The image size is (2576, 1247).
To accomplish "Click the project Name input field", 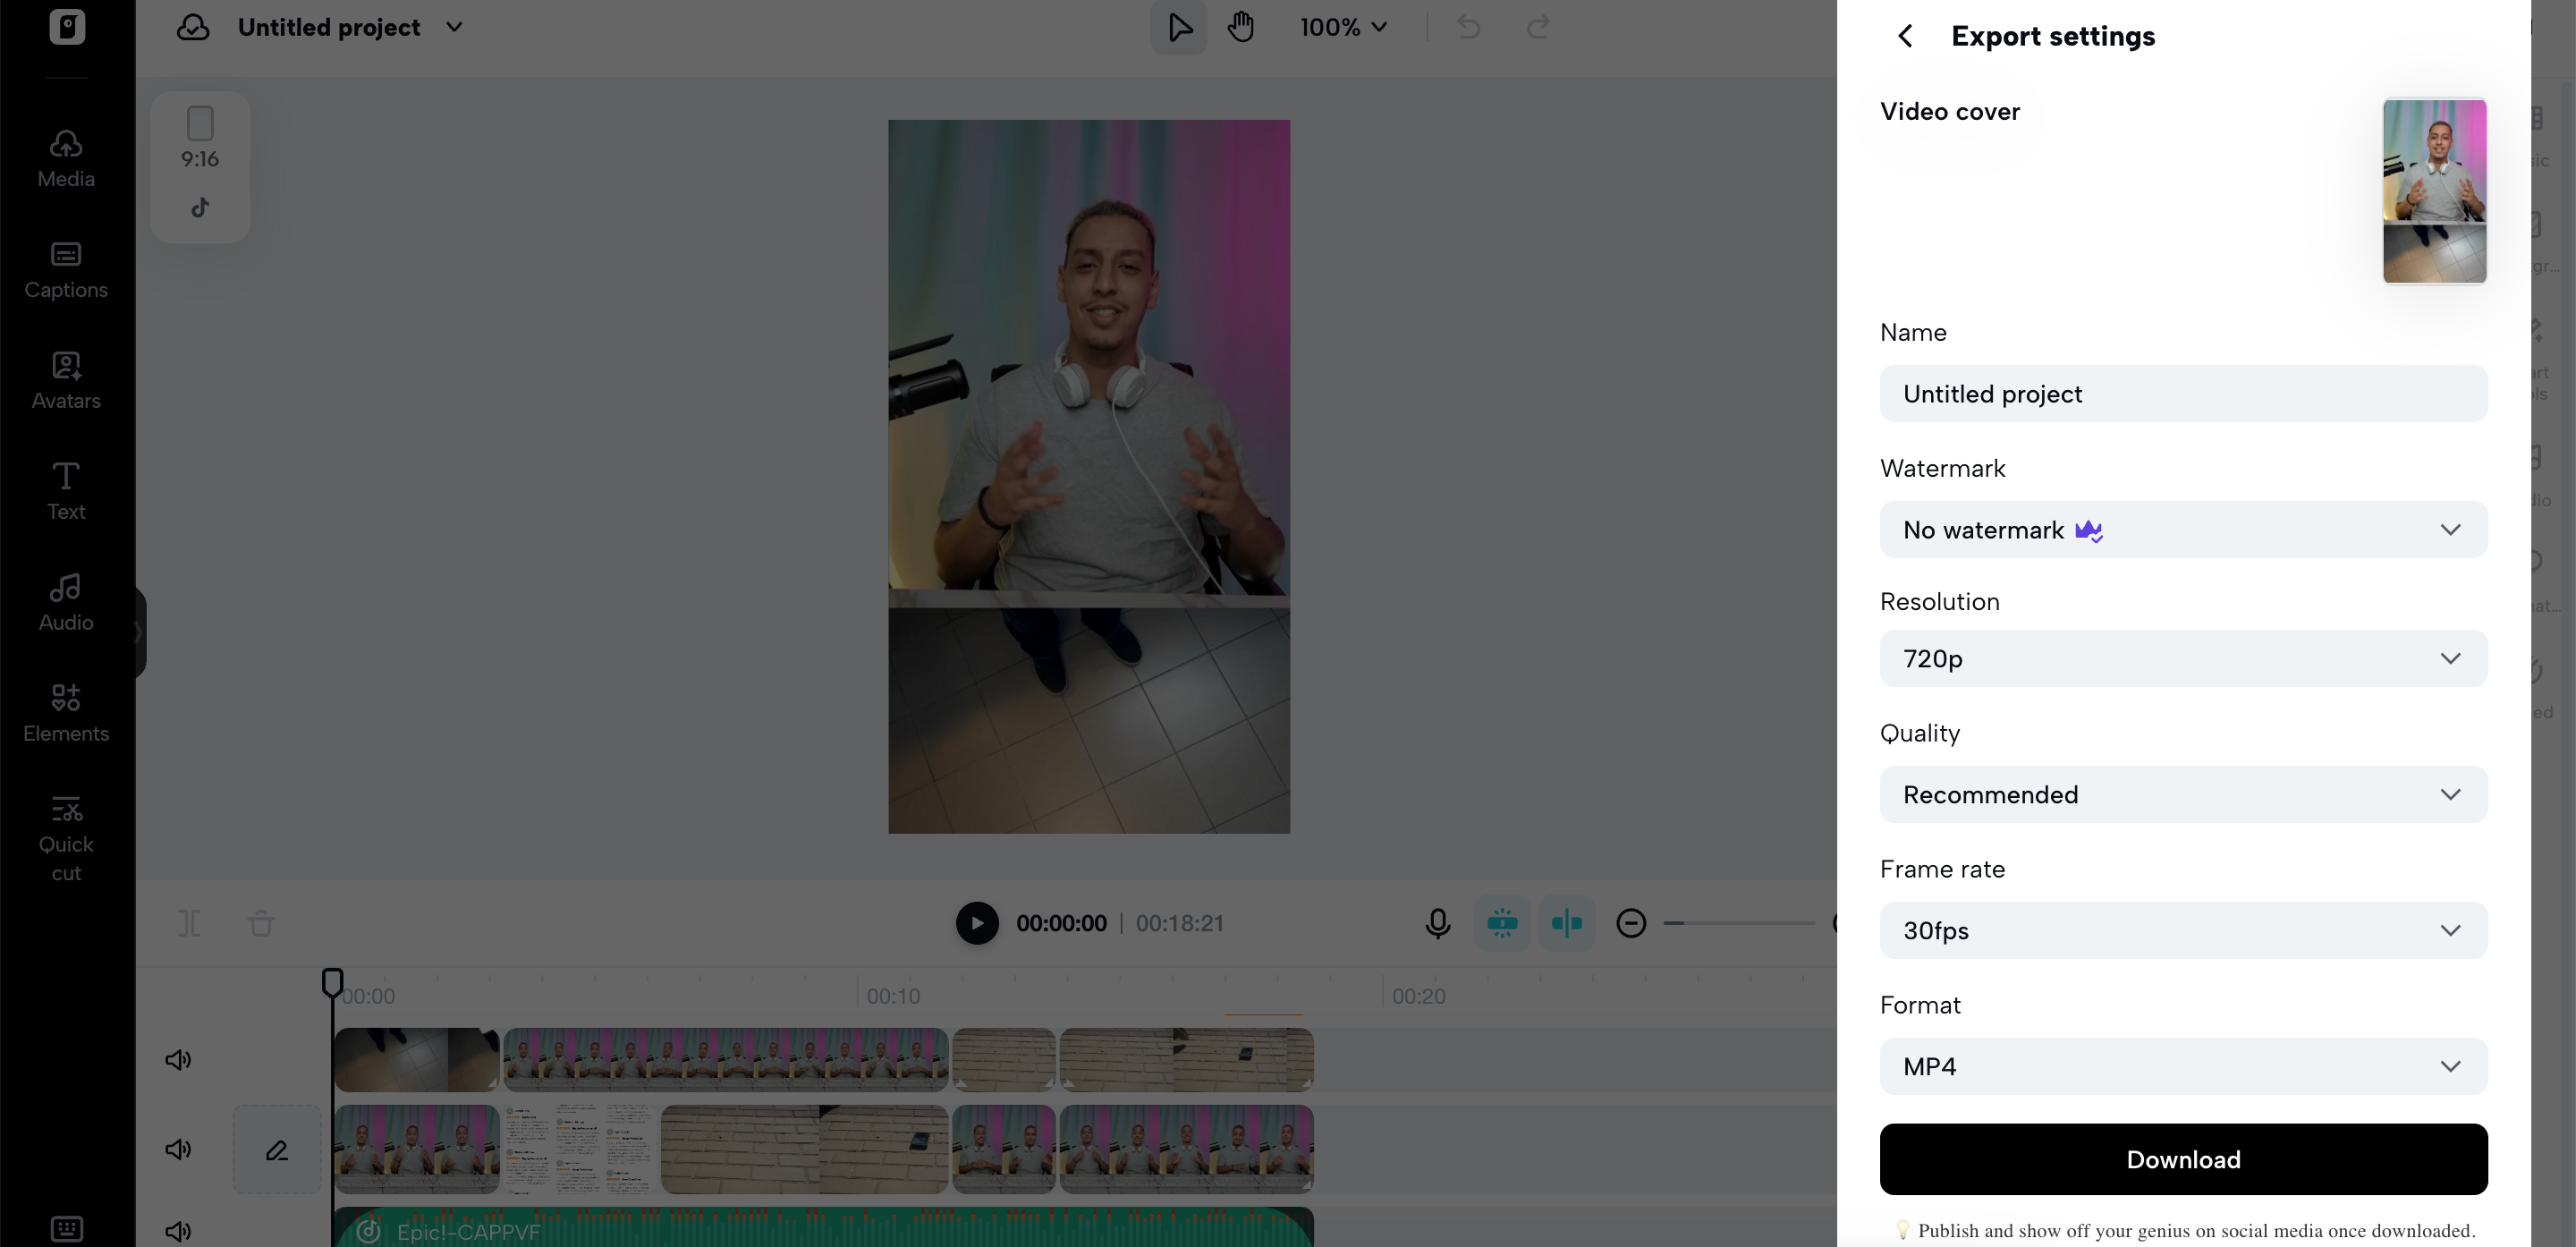I will (x=2183, y=394).
